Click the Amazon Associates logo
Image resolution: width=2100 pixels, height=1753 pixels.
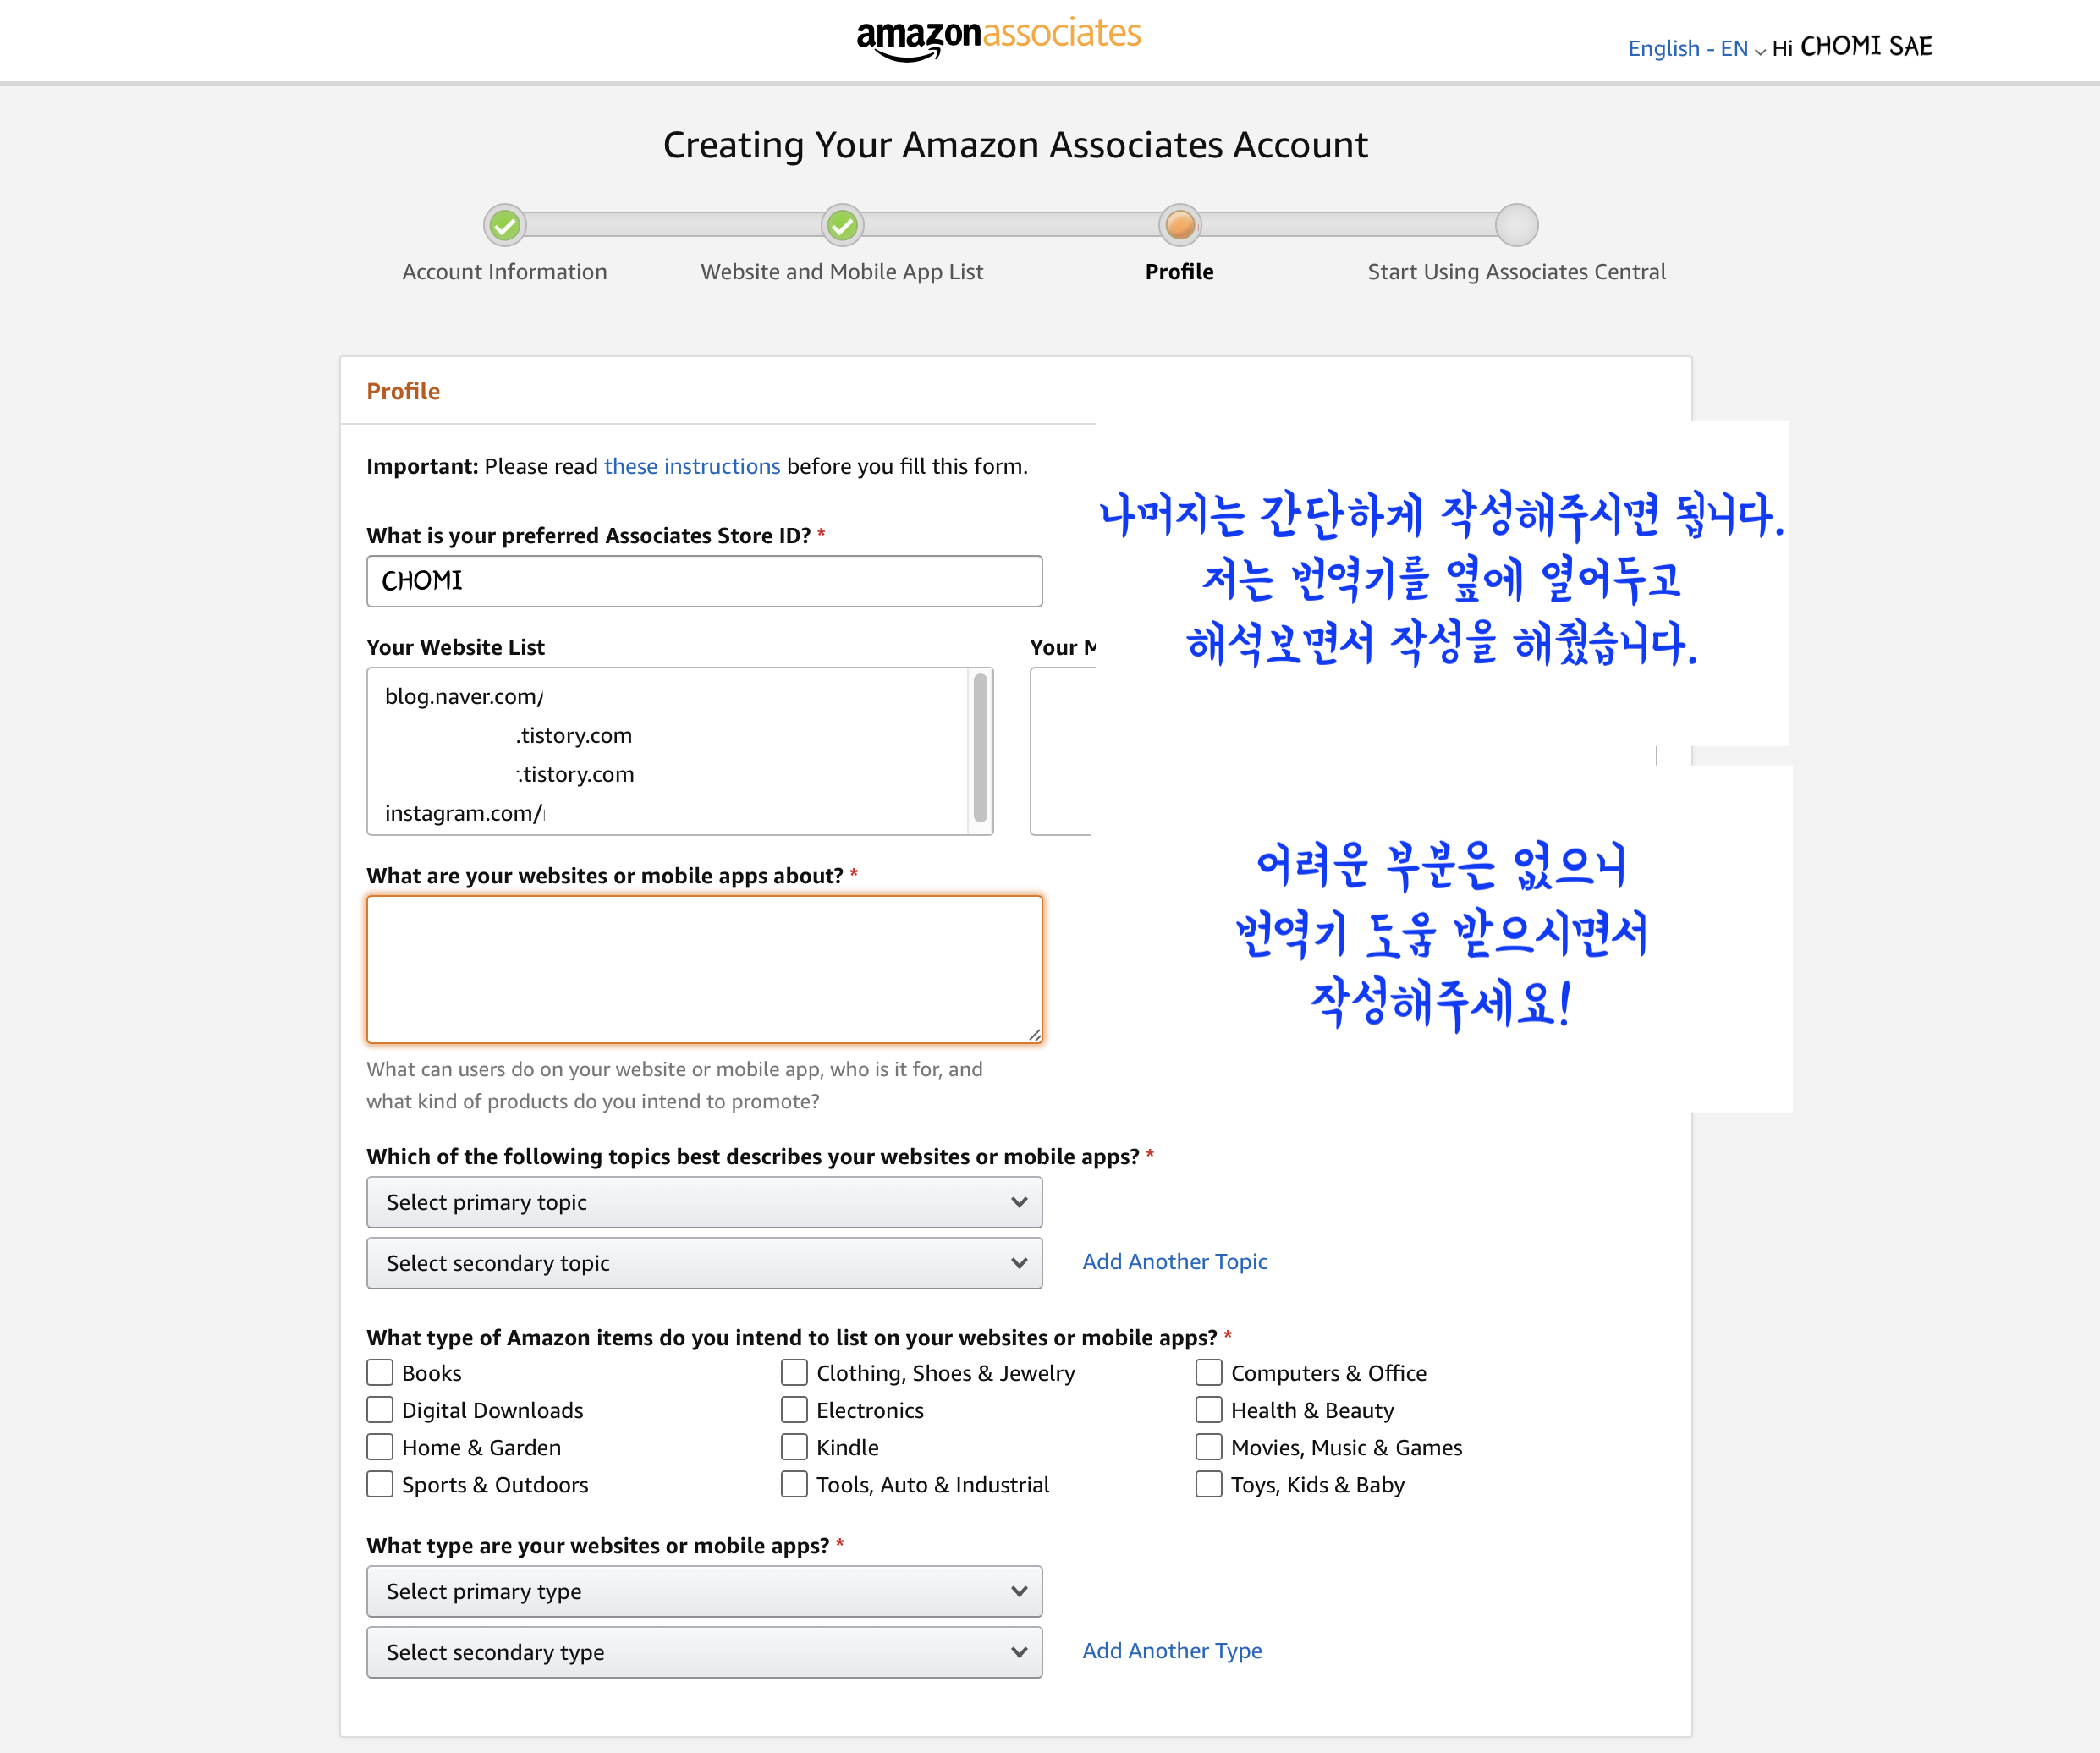click(x=998, y=38)
